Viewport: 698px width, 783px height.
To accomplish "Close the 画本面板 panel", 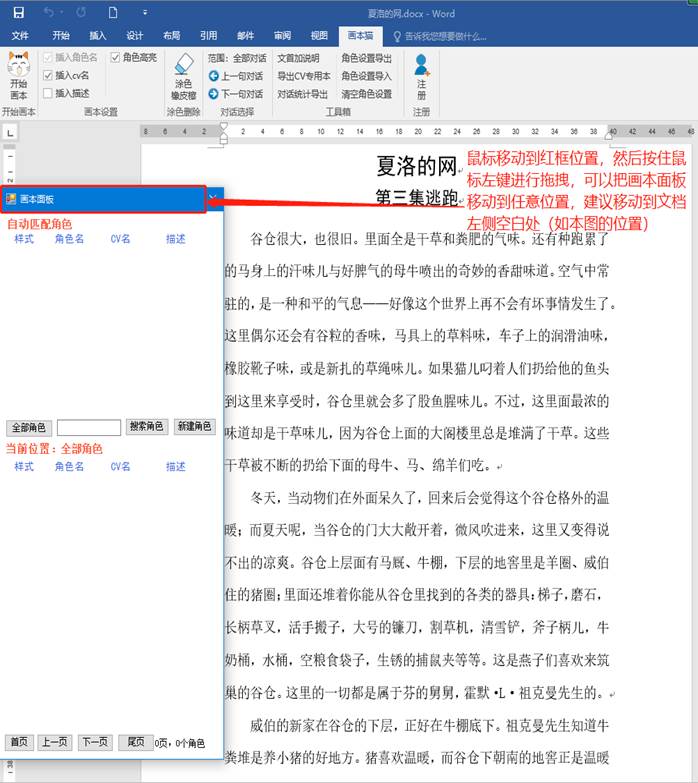I will [214, 199].
